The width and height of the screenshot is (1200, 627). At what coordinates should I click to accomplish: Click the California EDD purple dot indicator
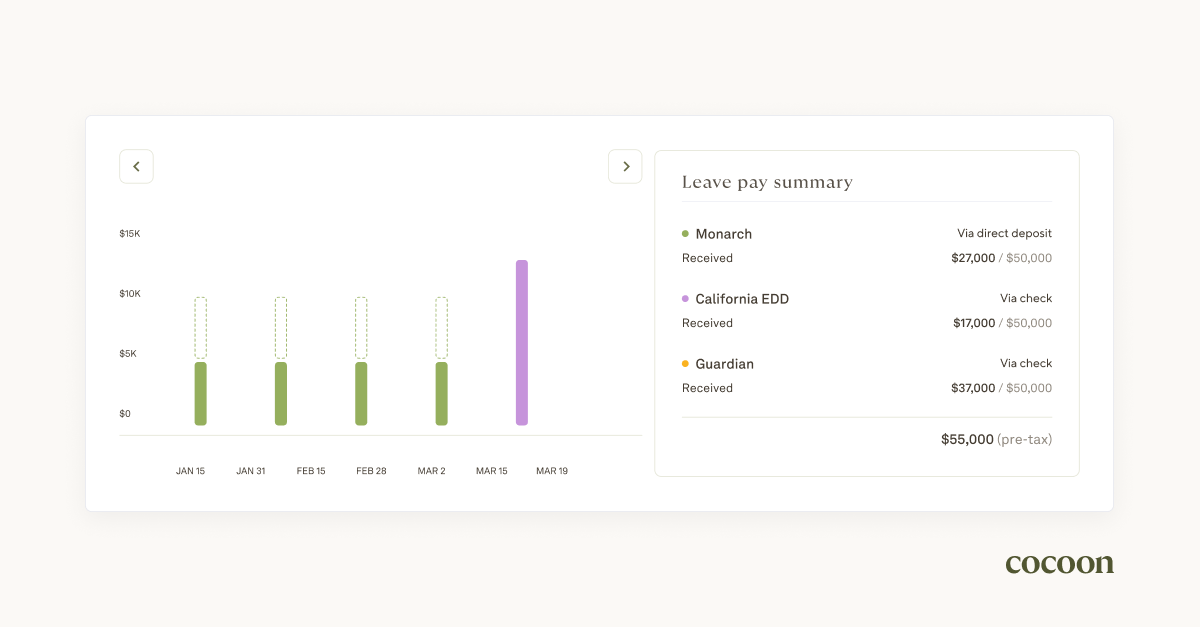[686, 298]
